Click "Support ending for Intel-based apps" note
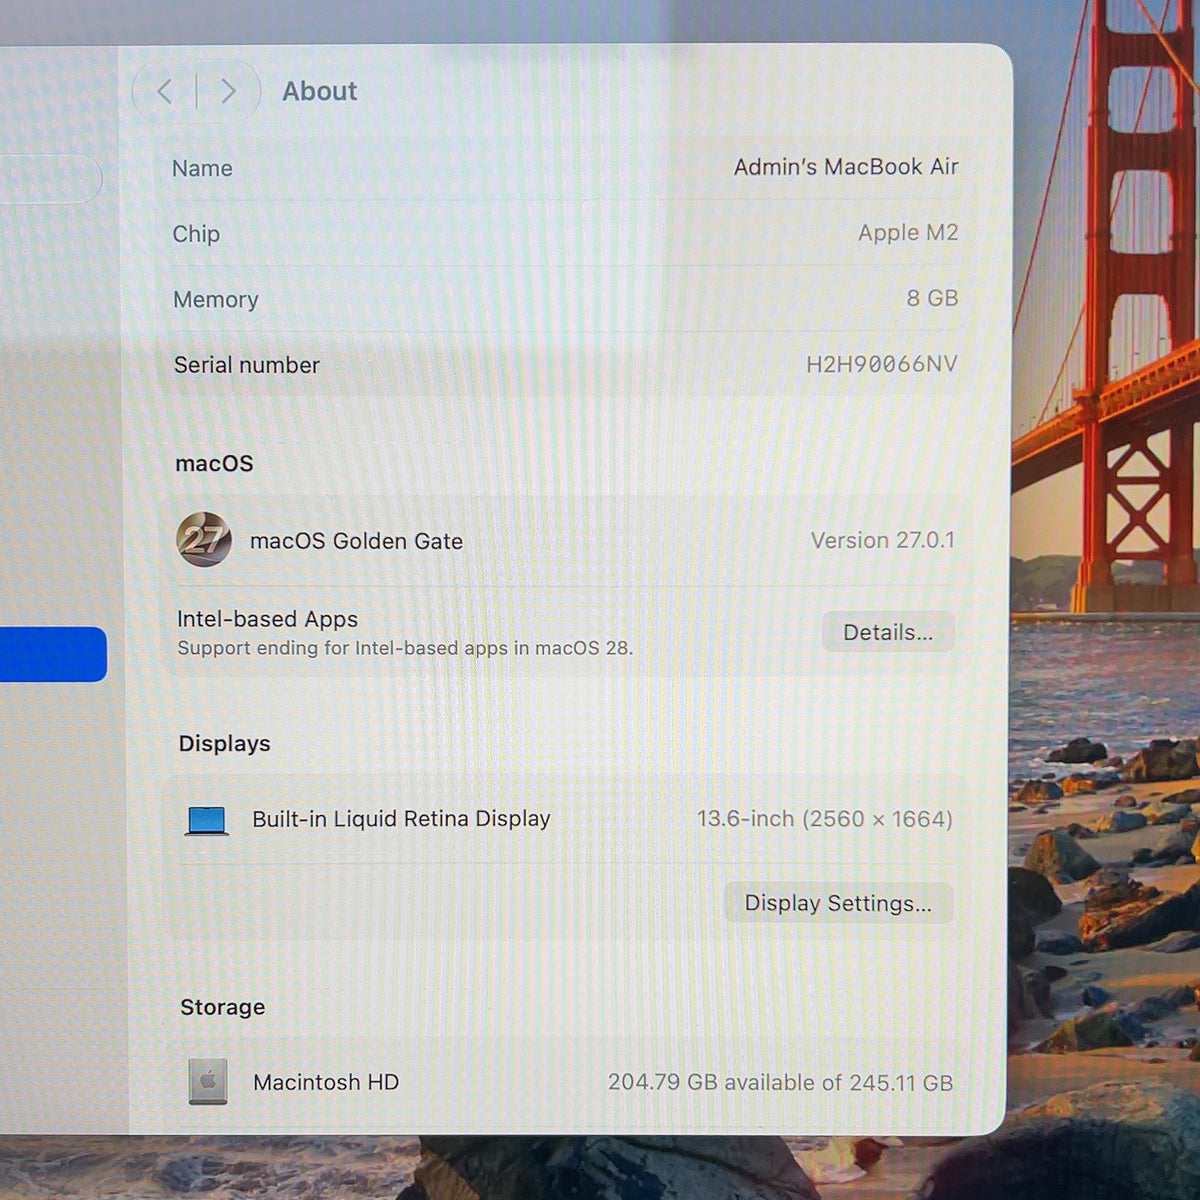This screenshot has height=1200, width=1200. (x=405, y=648)
